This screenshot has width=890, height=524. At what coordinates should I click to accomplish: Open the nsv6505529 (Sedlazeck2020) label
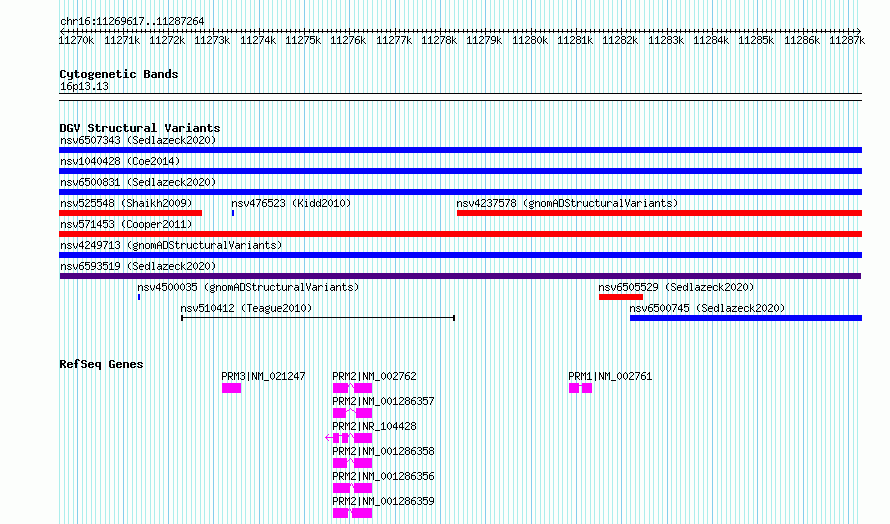point(676,287)
